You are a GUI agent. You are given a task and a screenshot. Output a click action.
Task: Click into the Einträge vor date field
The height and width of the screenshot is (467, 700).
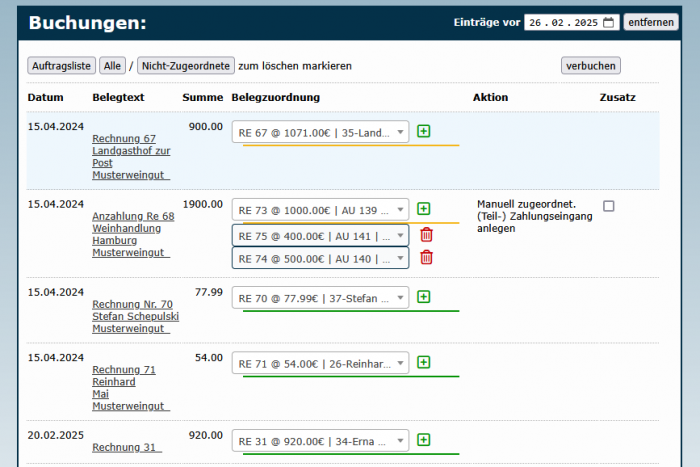(562, 22)
